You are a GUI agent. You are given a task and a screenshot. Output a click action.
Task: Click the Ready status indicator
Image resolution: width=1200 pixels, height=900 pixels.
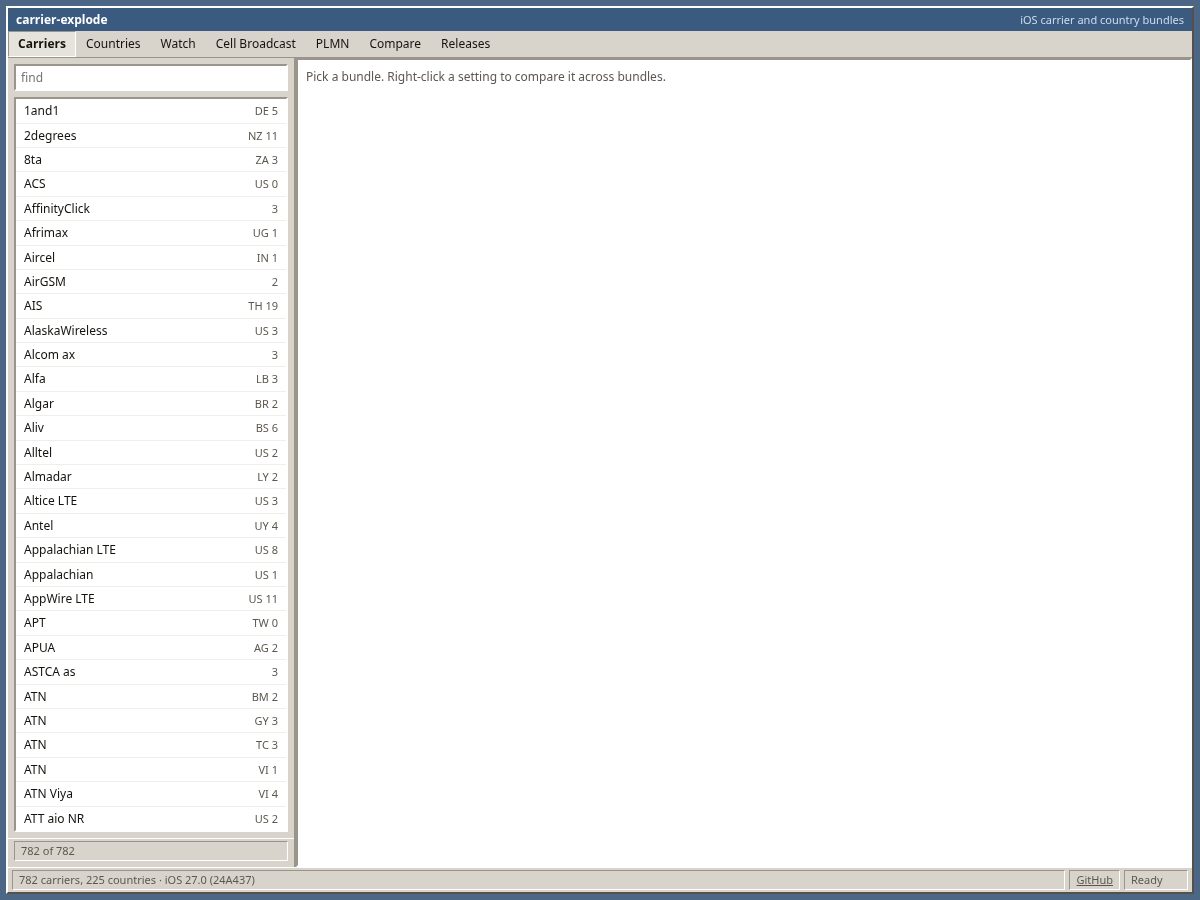coord(1156,880)
